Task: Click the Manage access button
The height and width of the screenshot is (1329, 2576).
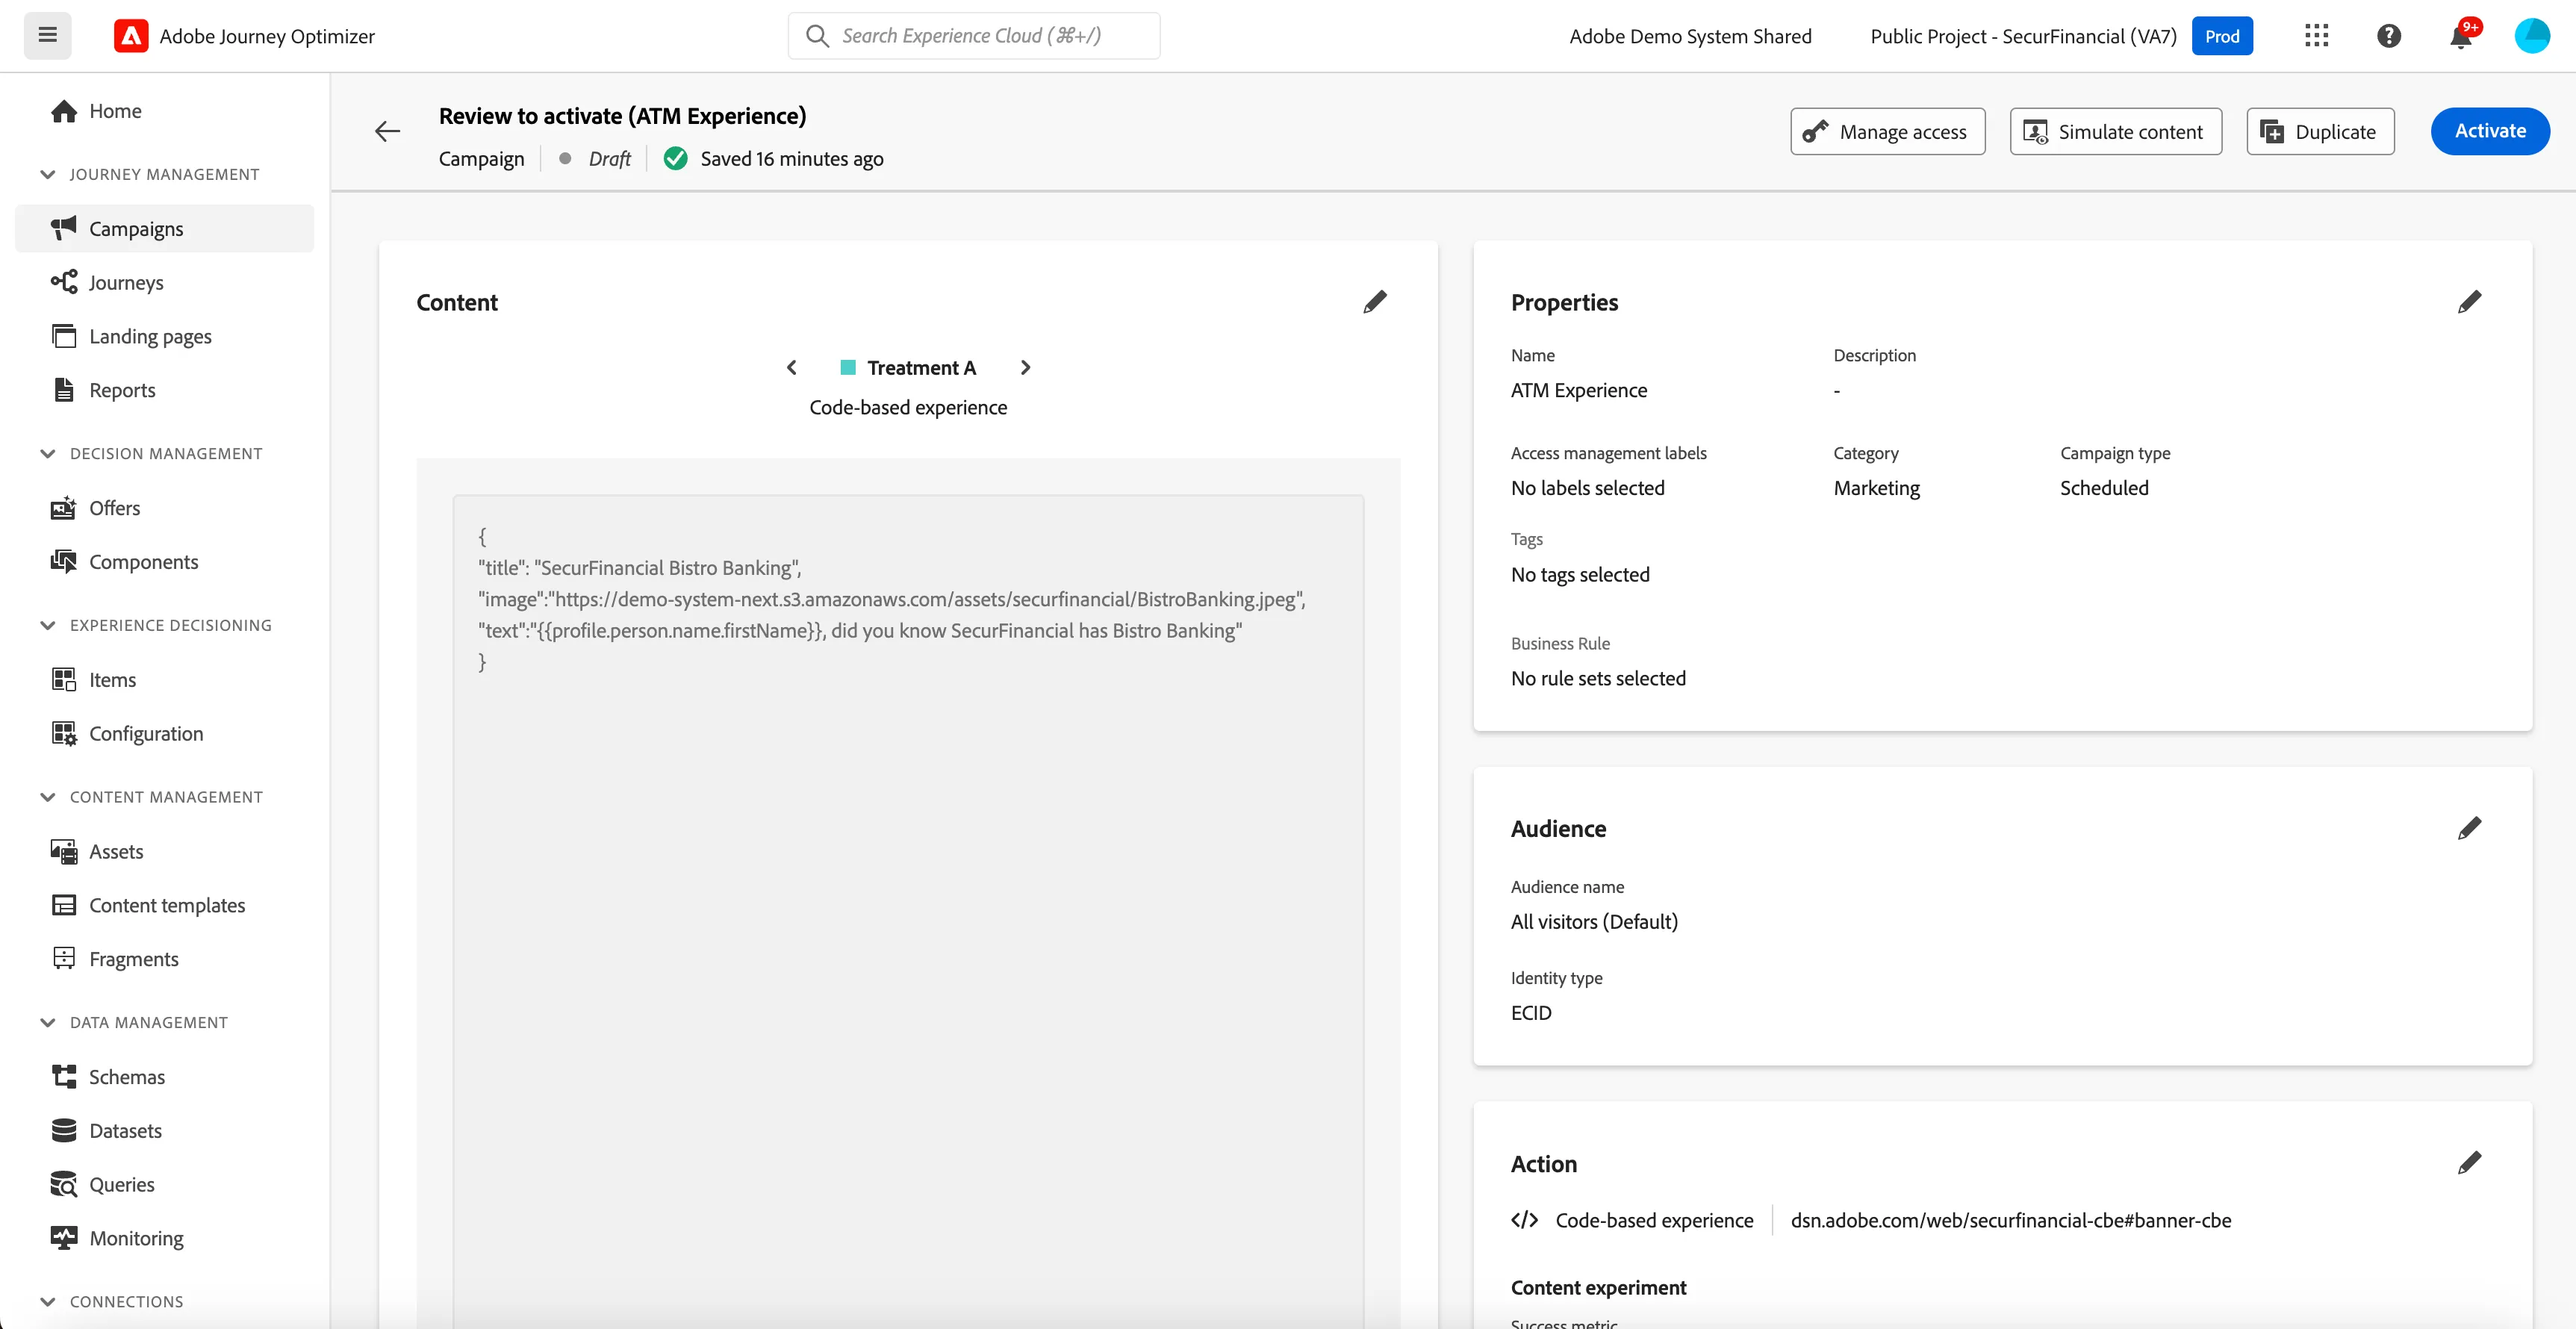Action: 1888,131
